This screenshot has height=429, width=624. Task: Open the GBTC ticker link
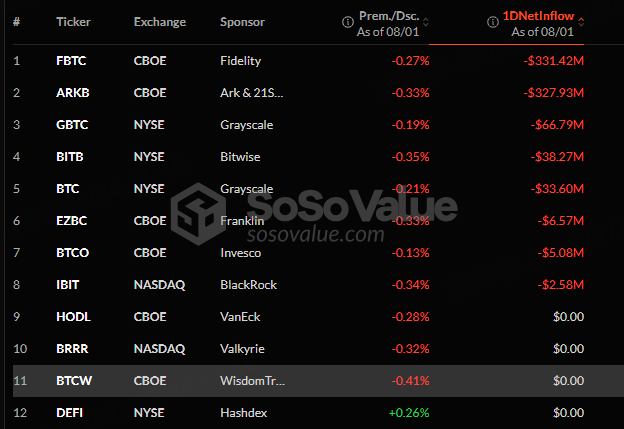[x=73, y=125]
